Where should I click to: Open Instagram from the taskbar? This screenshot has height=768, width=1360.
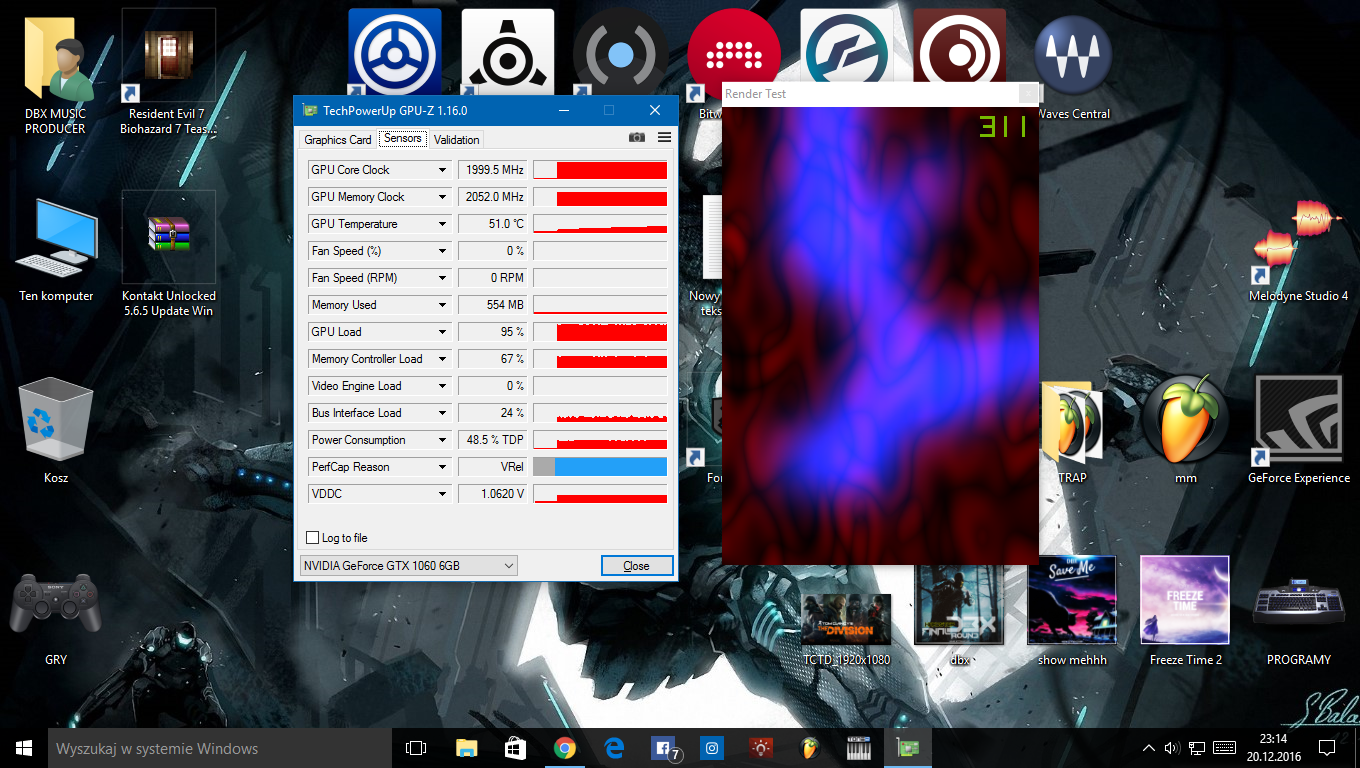[712, 748]
